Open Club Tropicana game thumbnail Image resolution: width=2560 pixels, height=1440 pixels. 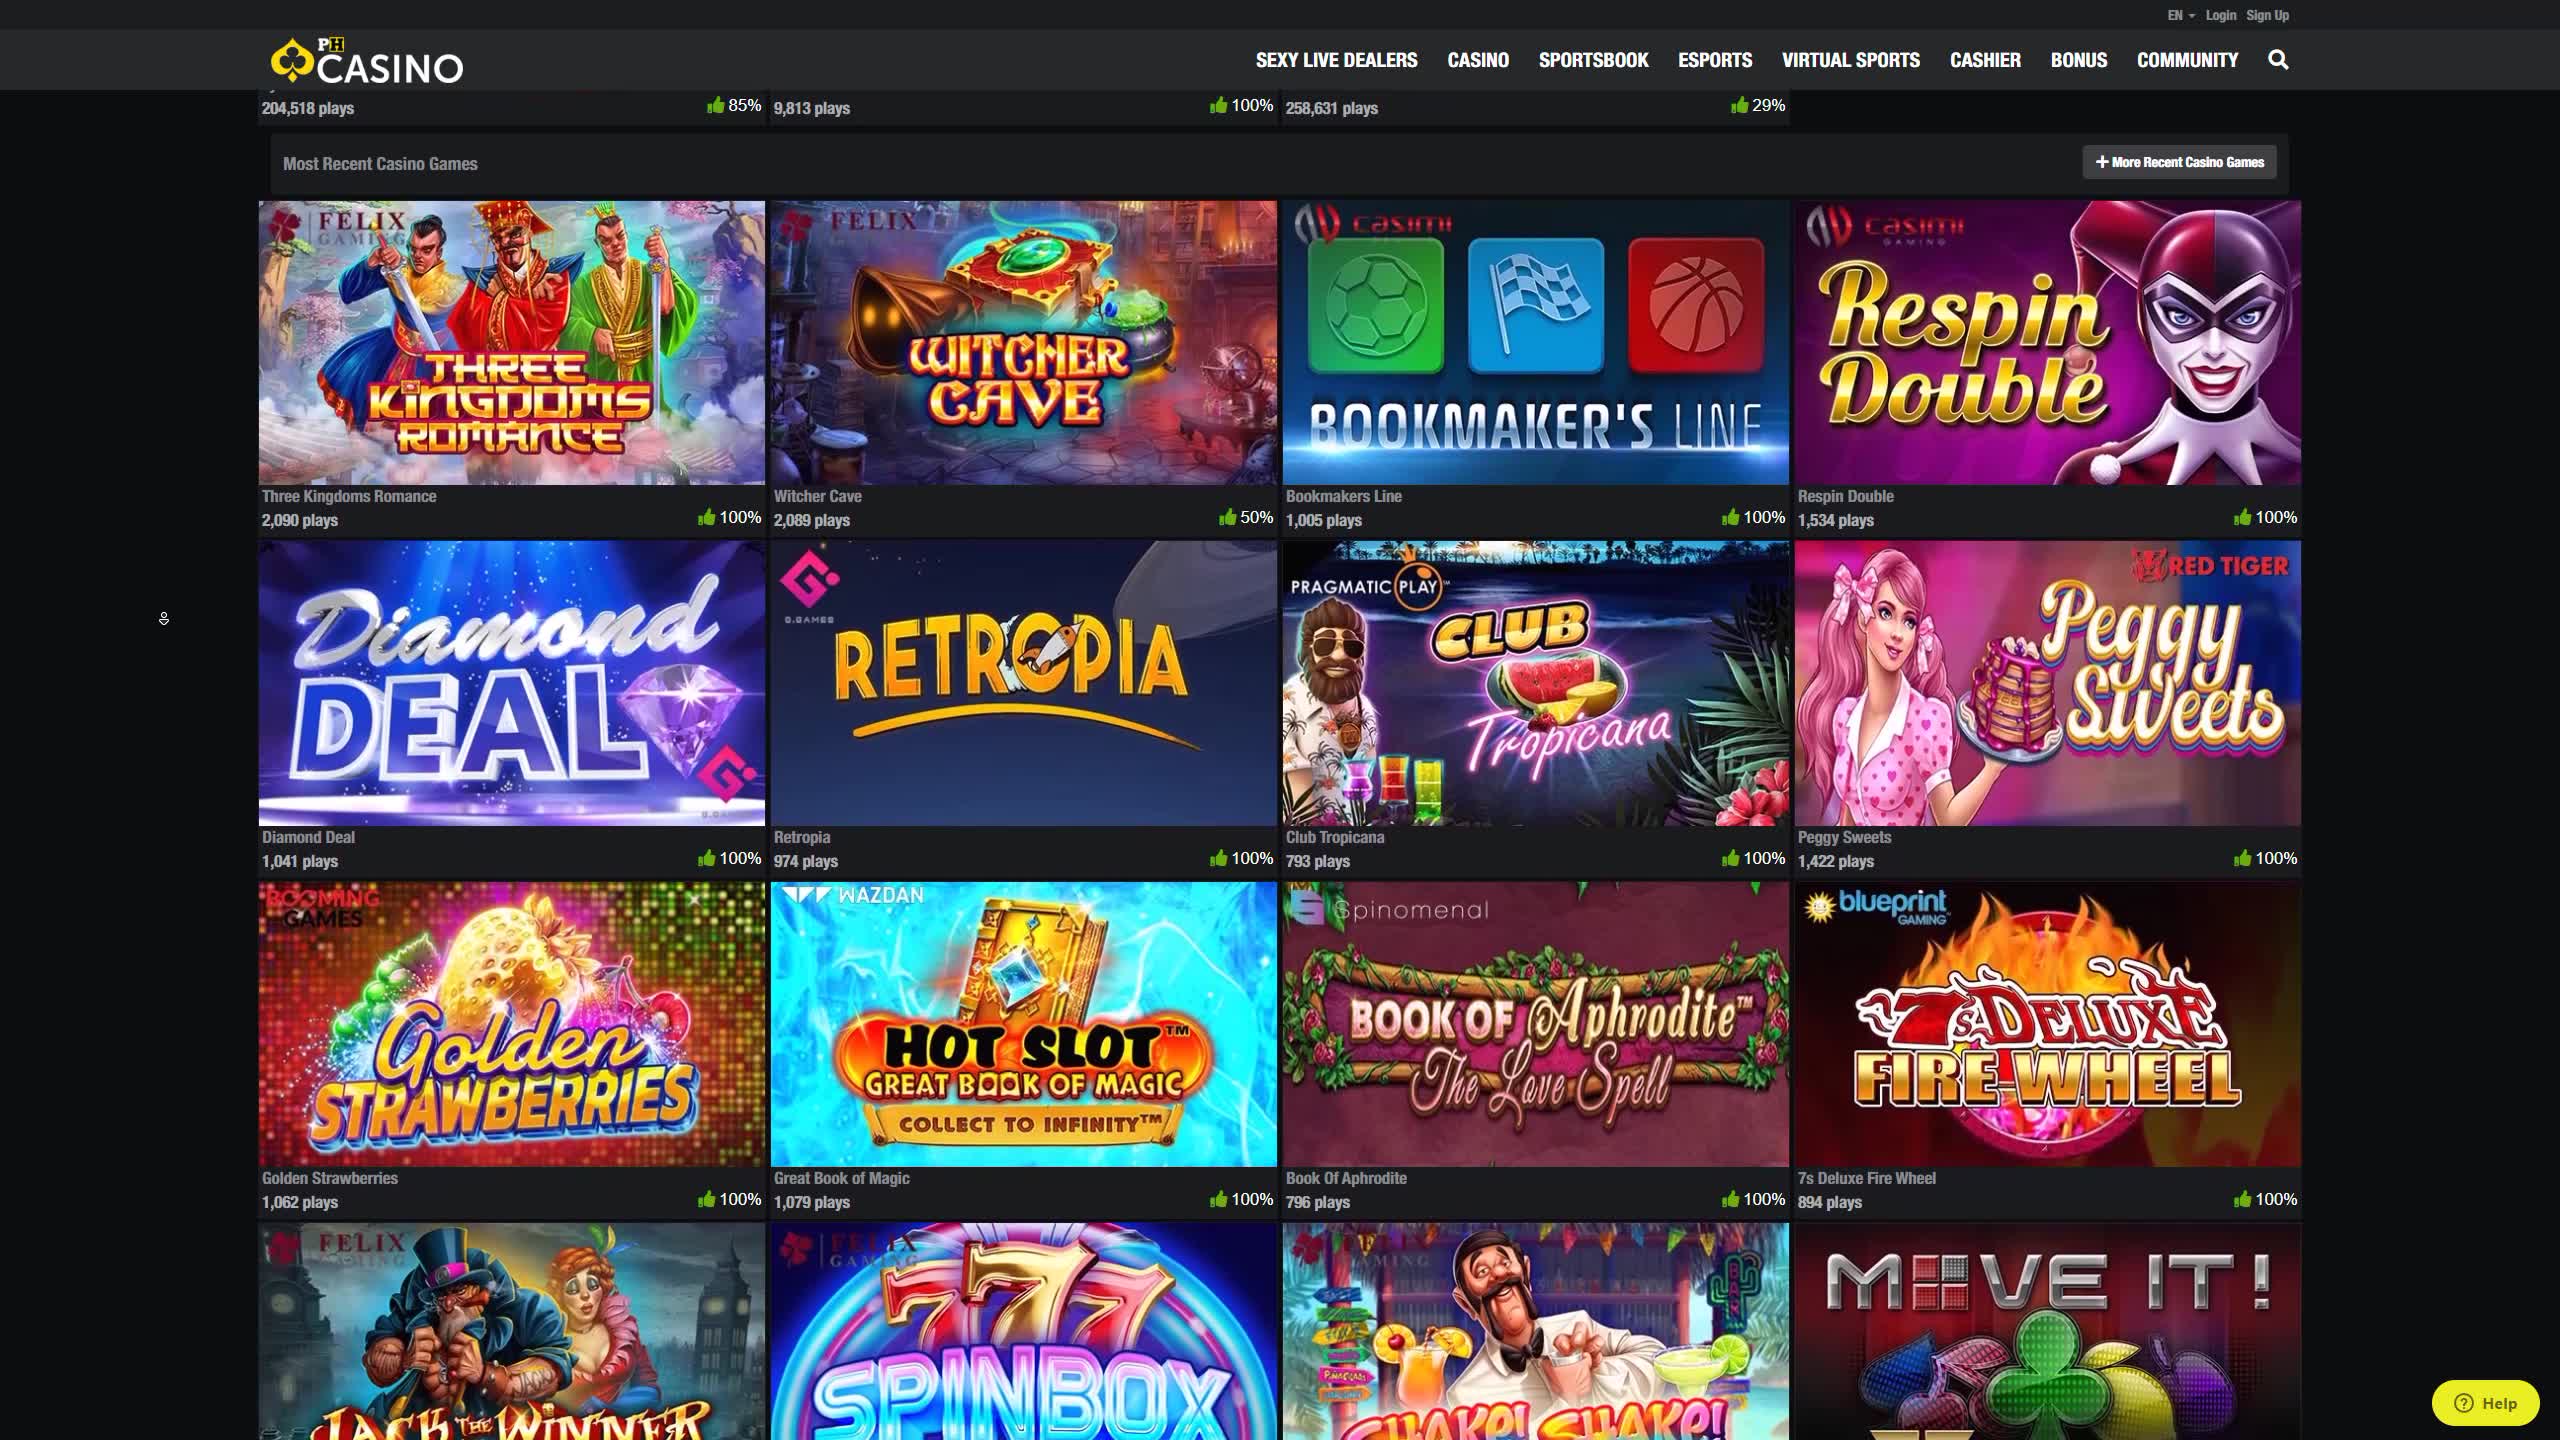(1536, 684)
